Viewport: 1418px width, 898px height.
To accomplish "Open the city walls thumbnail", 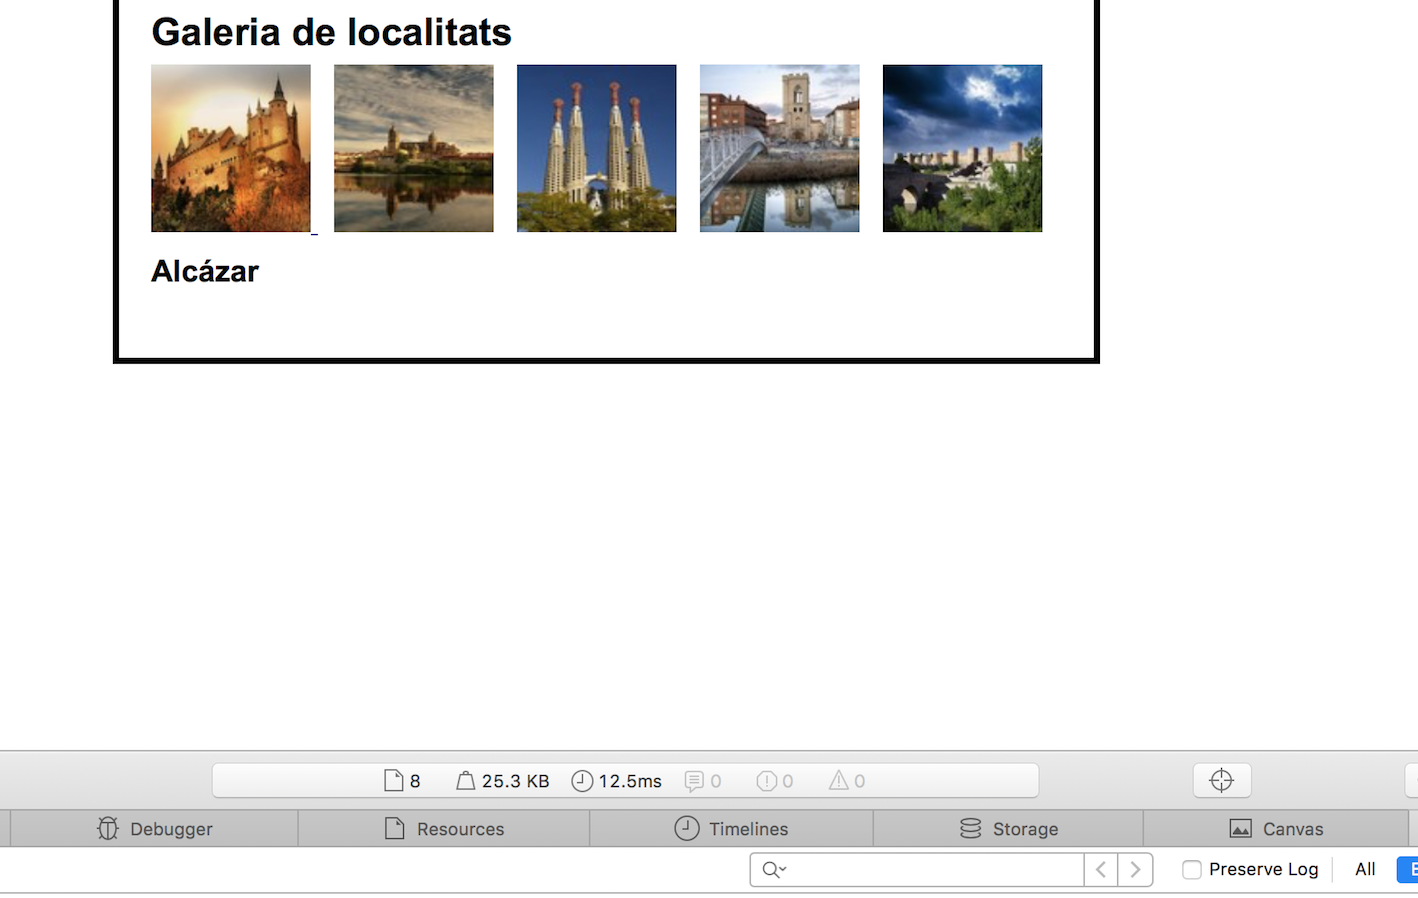I will pos(963,148).
